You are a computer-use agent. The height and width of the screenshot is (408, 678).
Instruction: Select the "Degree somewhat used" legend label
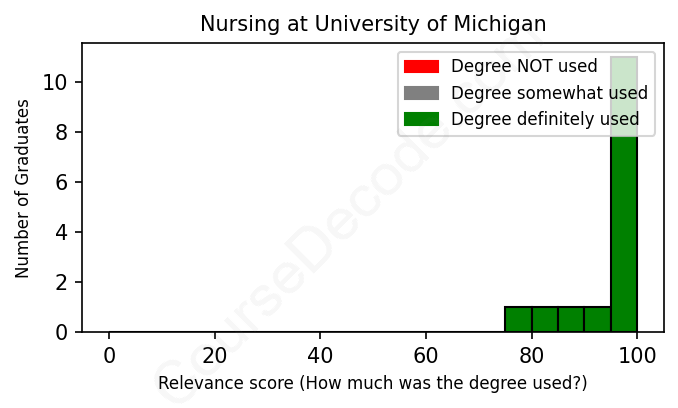coord(549,93)
